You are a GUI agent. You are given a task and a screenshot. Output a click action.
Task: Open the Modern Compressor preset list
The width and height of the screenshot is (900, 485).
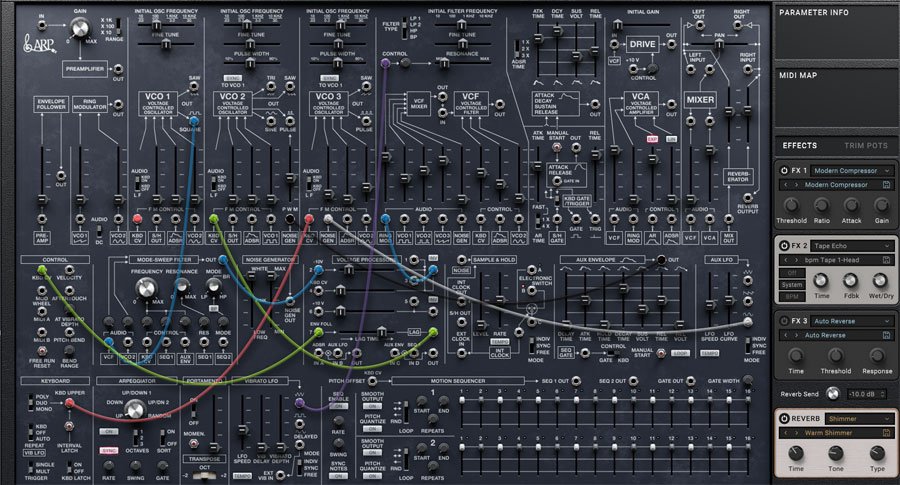point(836,185)
